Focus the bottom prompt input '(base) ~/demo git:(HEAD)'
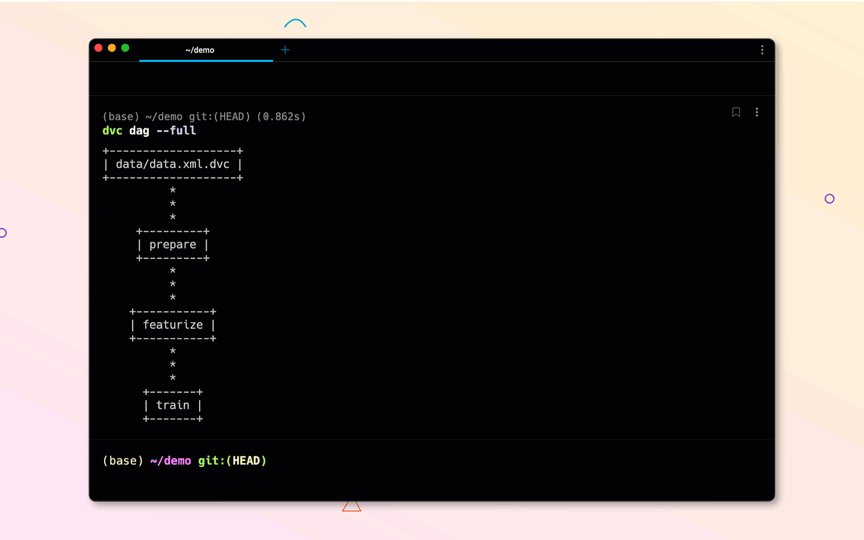 [185, 461]
